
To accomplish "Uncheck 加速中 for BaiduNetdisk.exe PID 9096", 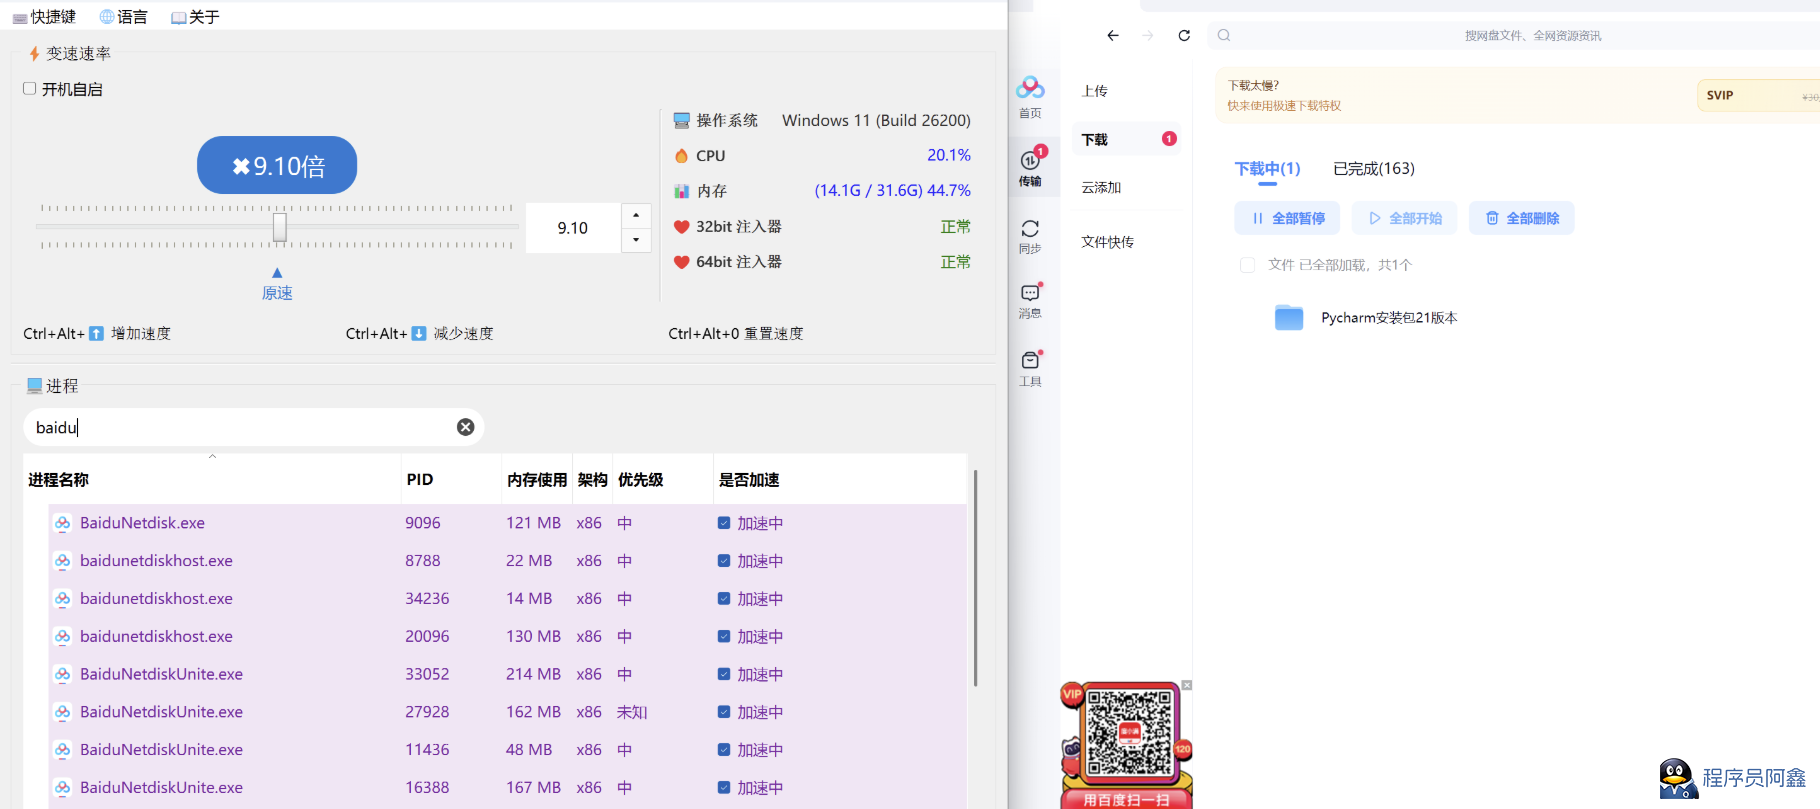I will pyautogui.click(x=724, y=523).
